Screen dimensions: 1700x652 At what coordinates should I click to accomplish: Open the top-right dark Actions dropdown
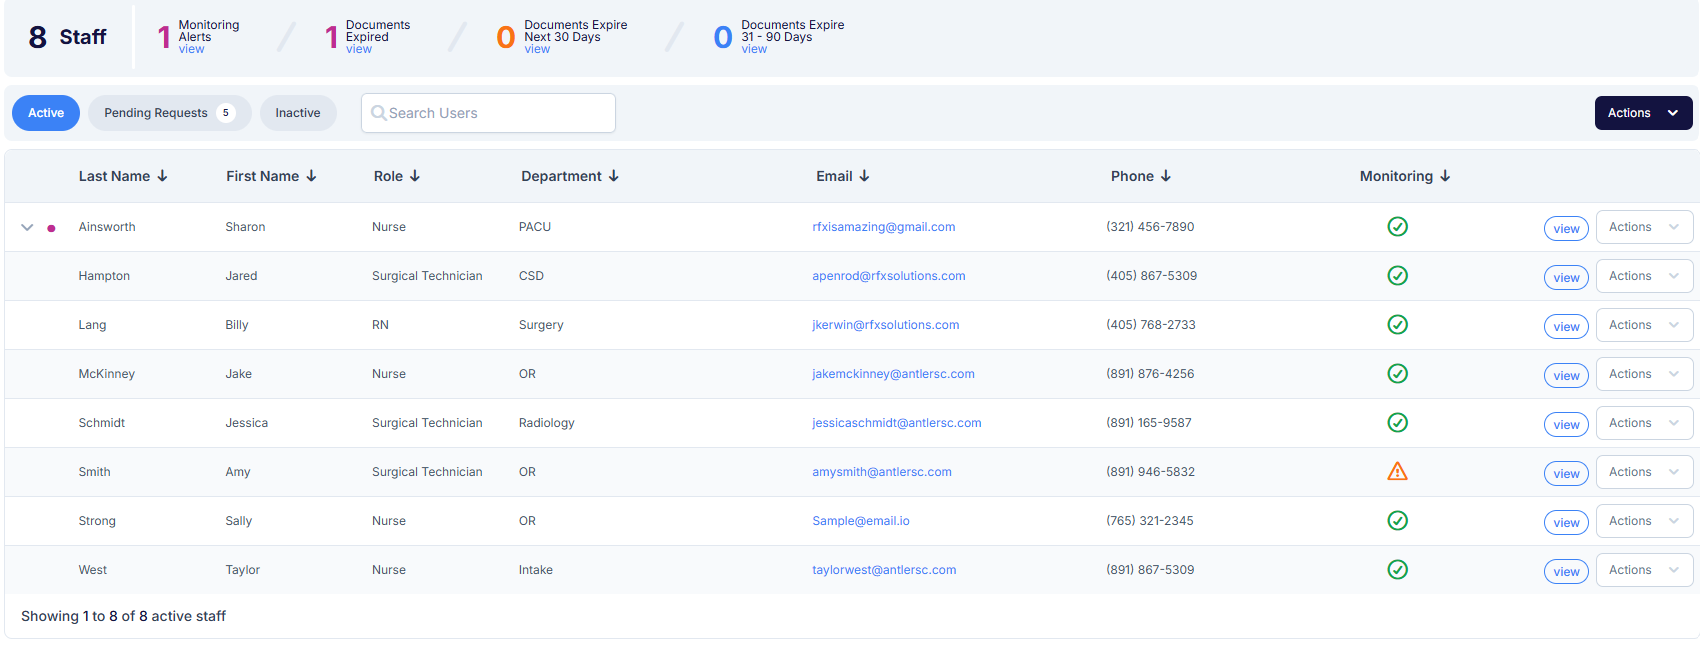[1643, 113]
